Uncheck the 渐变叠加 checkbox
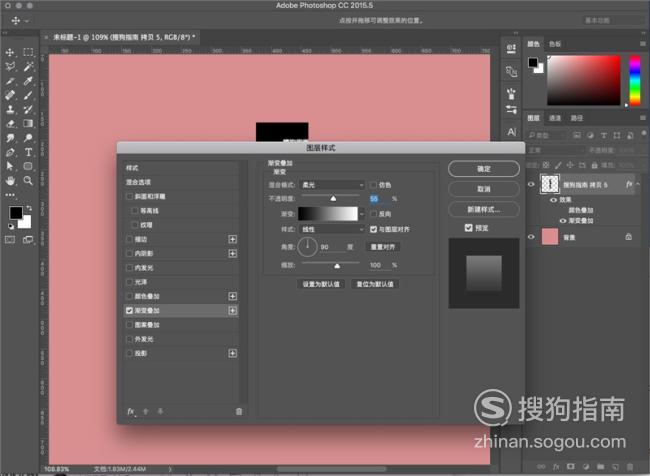 point(129,311)
